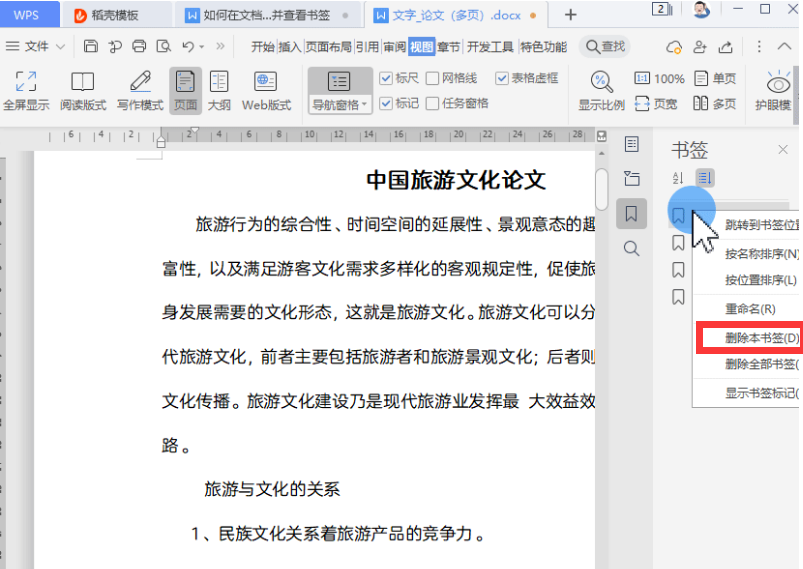Screen dimensions: 803x569
Task: Open the 页面布局 ribbon tab
Action: (328, 47)
